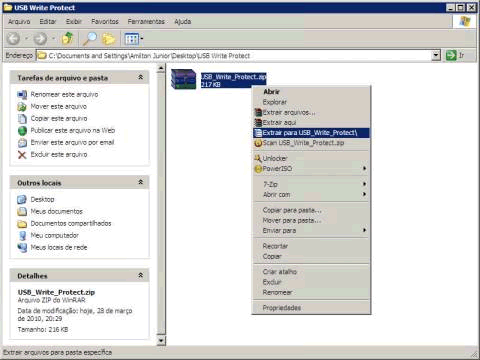480x360 pixels.
Task: Click the Meus locais de rede icon
Action: point(22,247)
